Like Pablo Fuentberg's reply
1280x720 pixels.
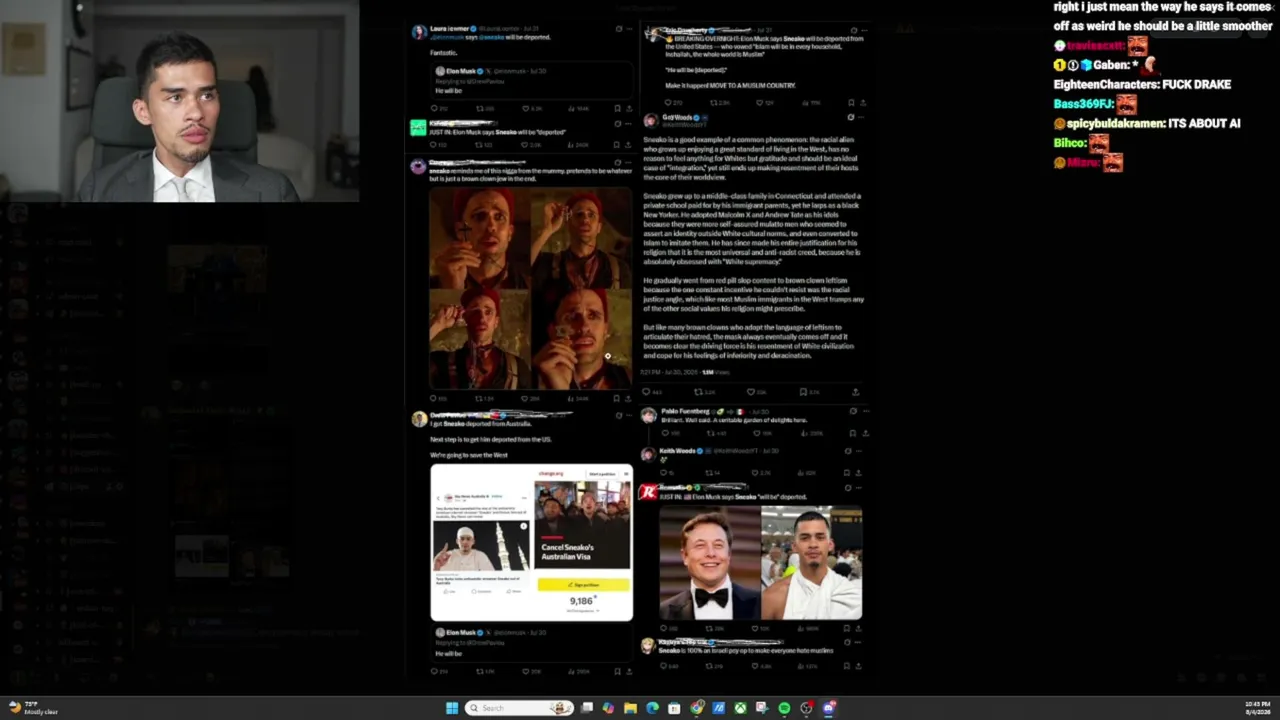click(757, 433)
